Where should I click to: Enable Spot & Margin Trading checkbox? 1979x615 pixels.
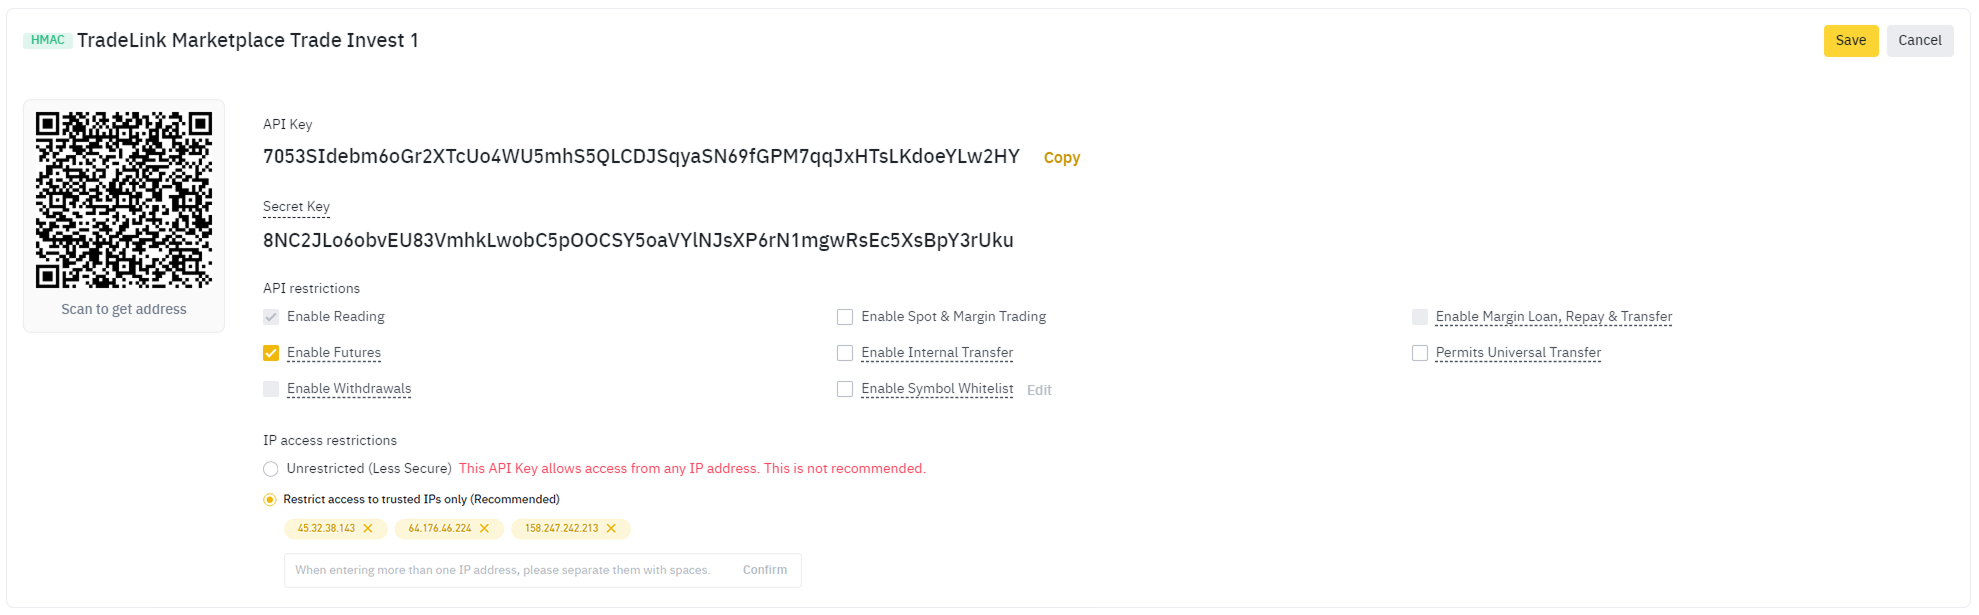pos(845,317)
